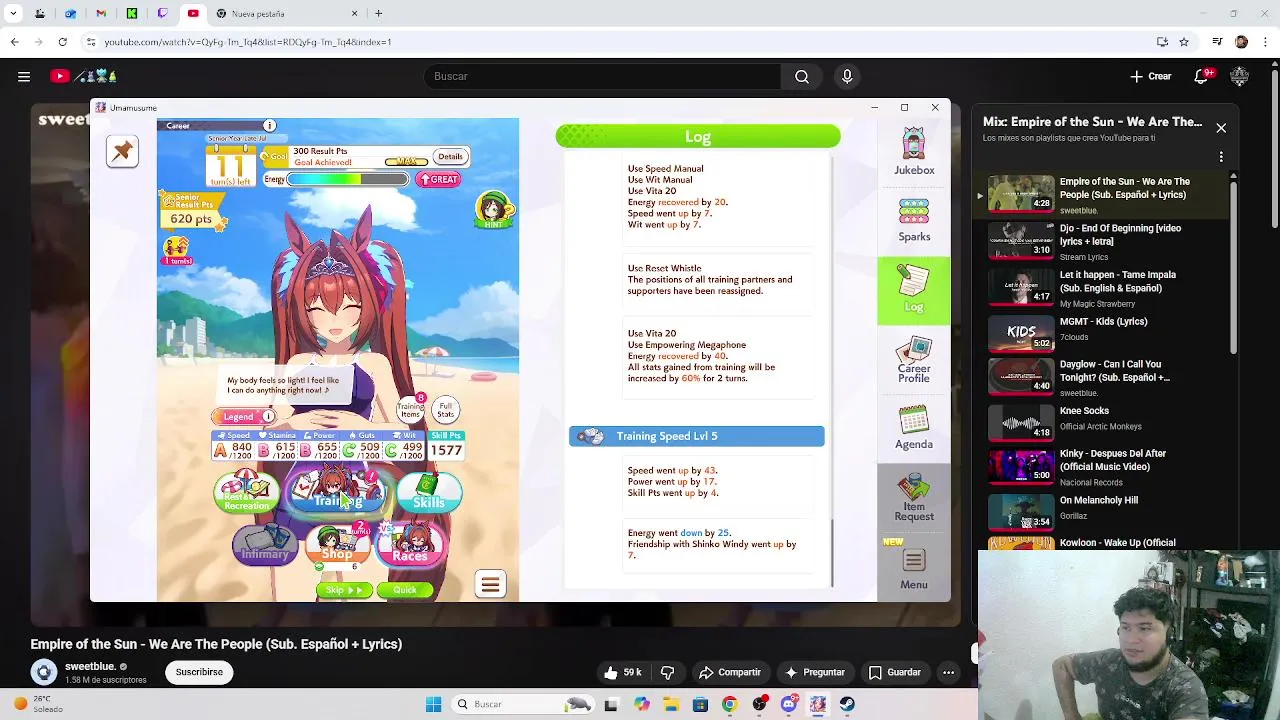Switch to the Twitch browser tab
The image size is (1280, 720).
pos(162,14)
